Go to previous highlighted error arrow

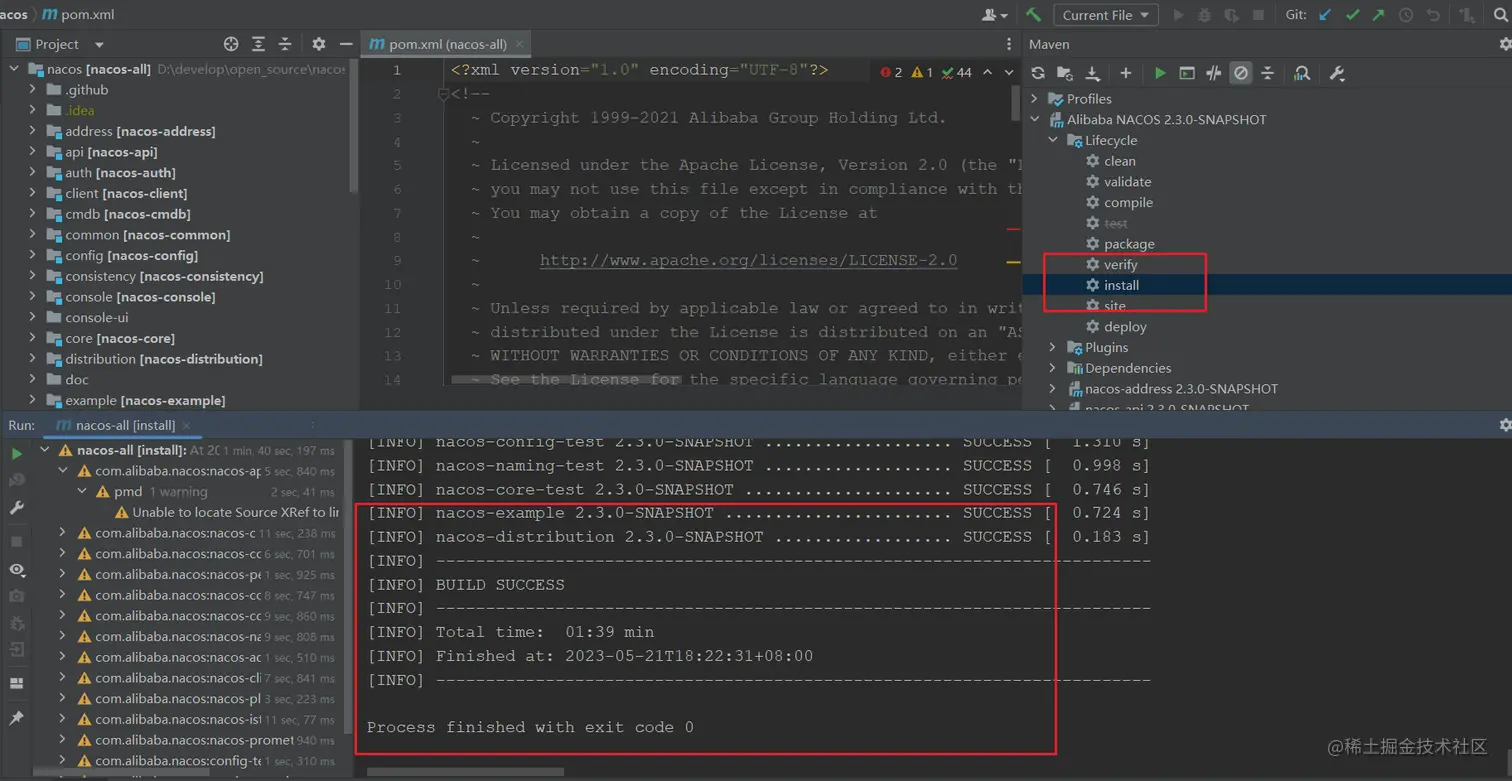pyautogui.click(x=988, y=72)
